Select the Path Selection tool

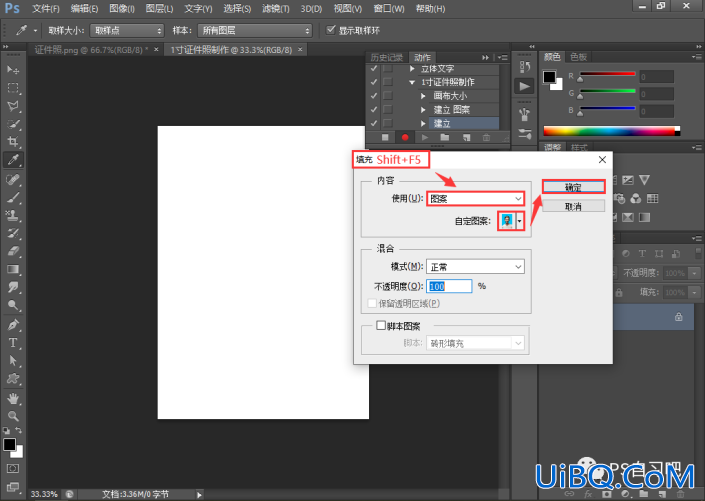coord(13,361)
